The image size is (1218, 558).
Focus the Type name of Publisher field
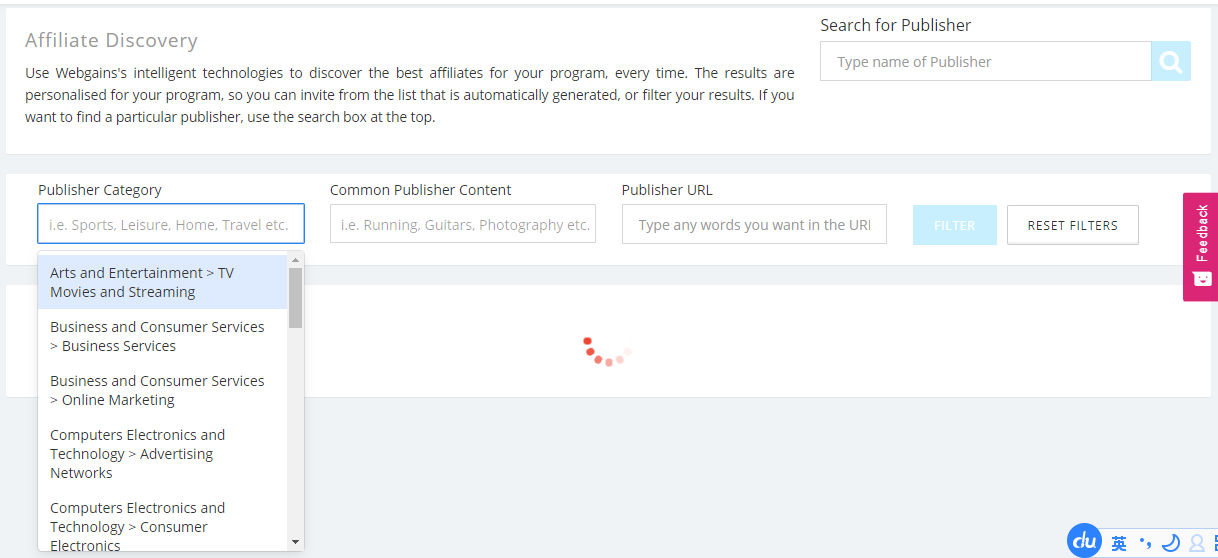986,61
